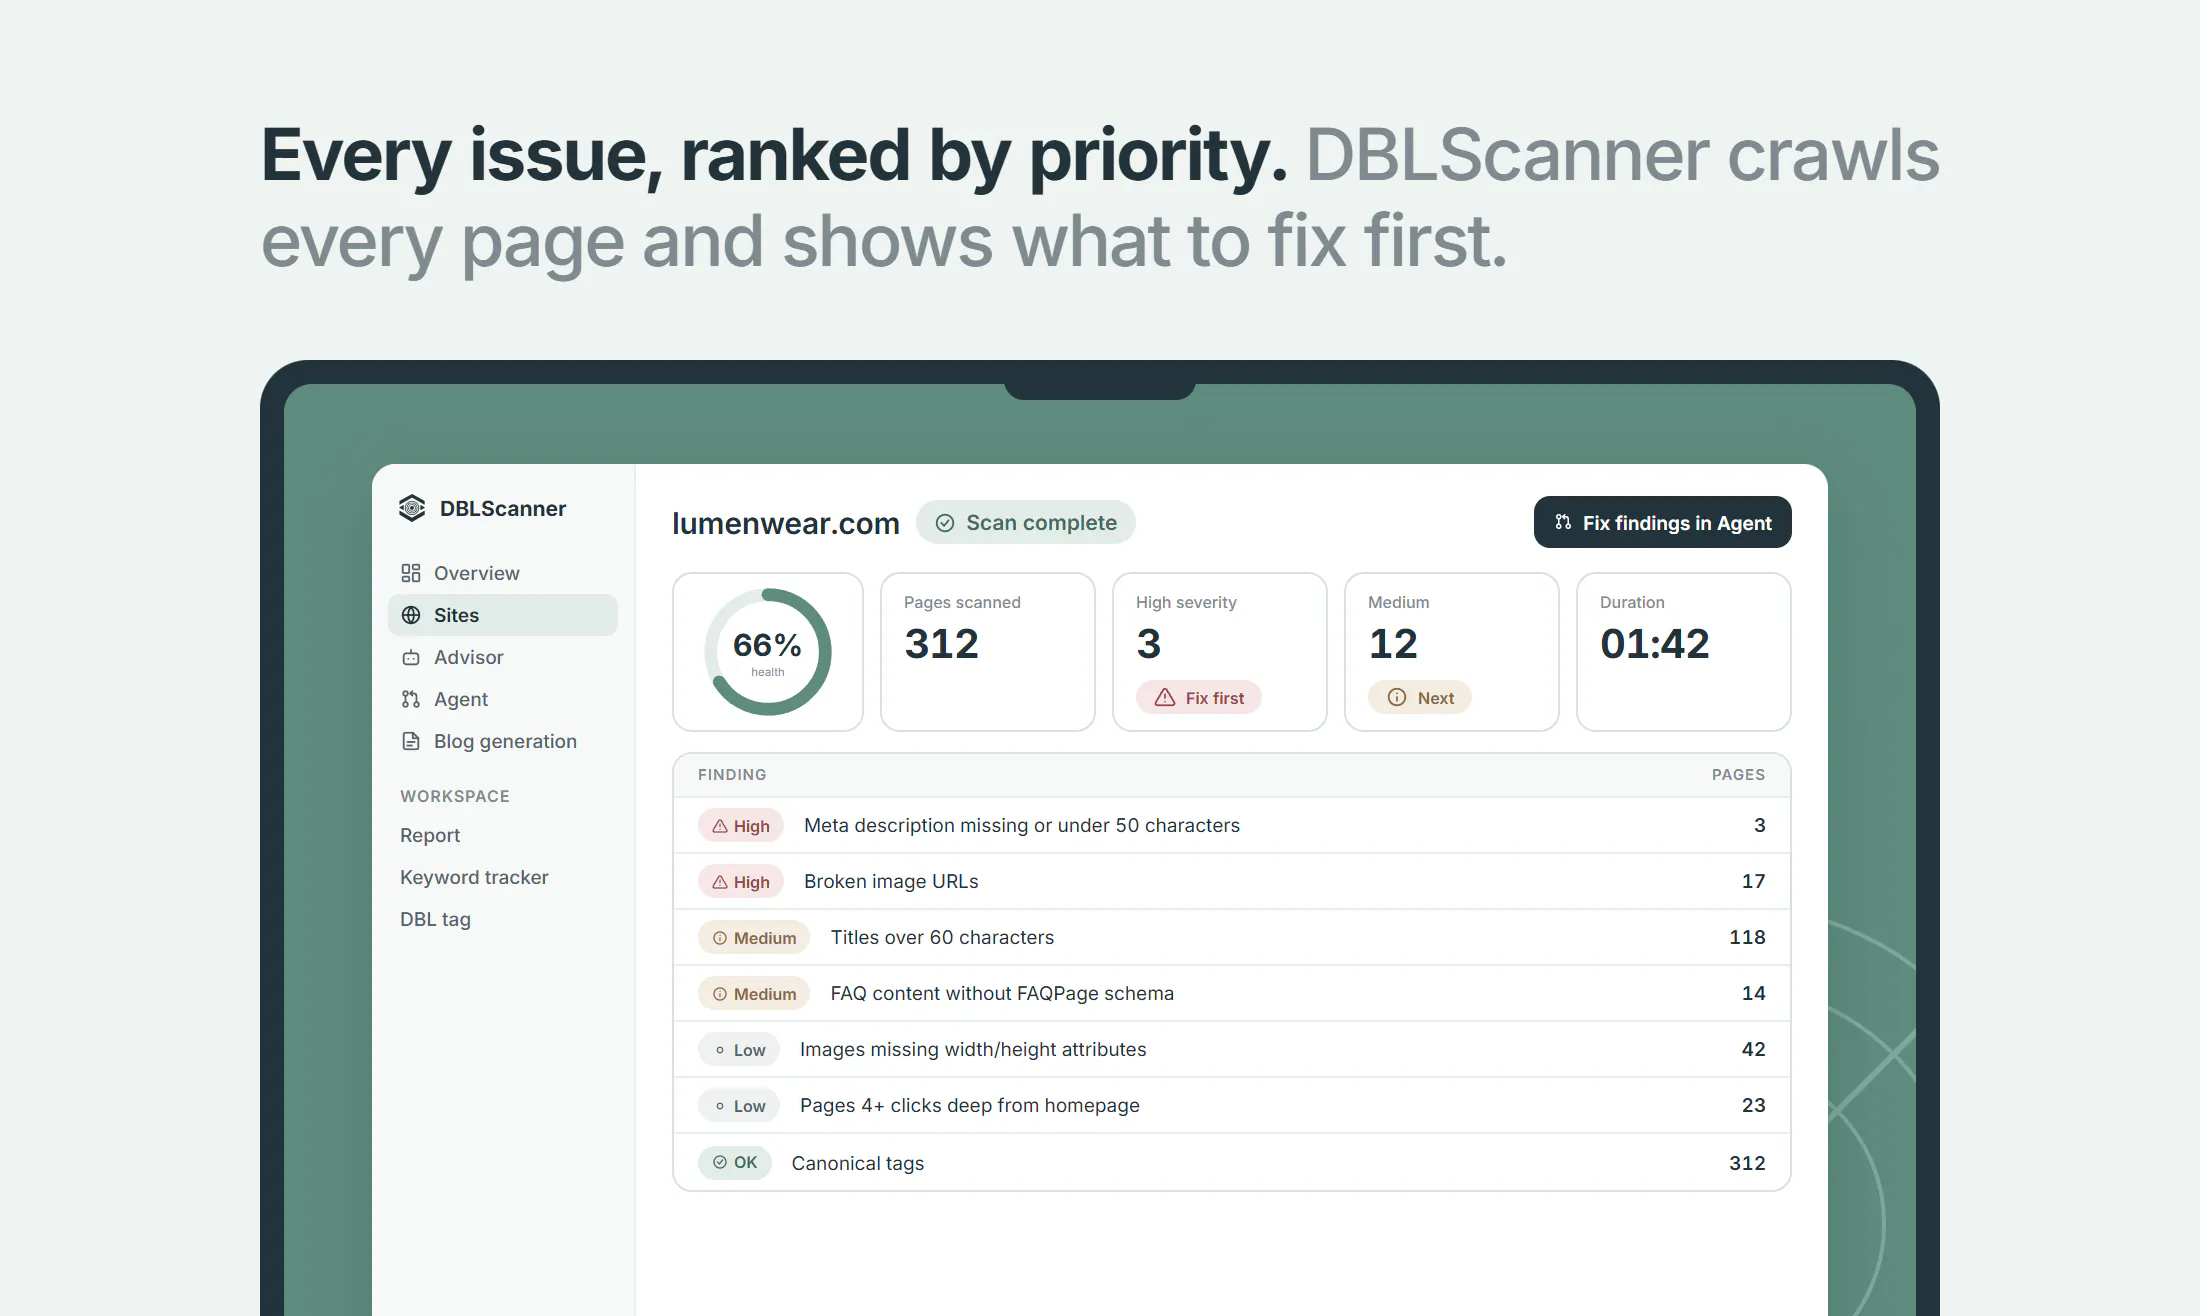Click the DBLScanner logo icon
The image size is (2200, 1316).
[412, 508]
